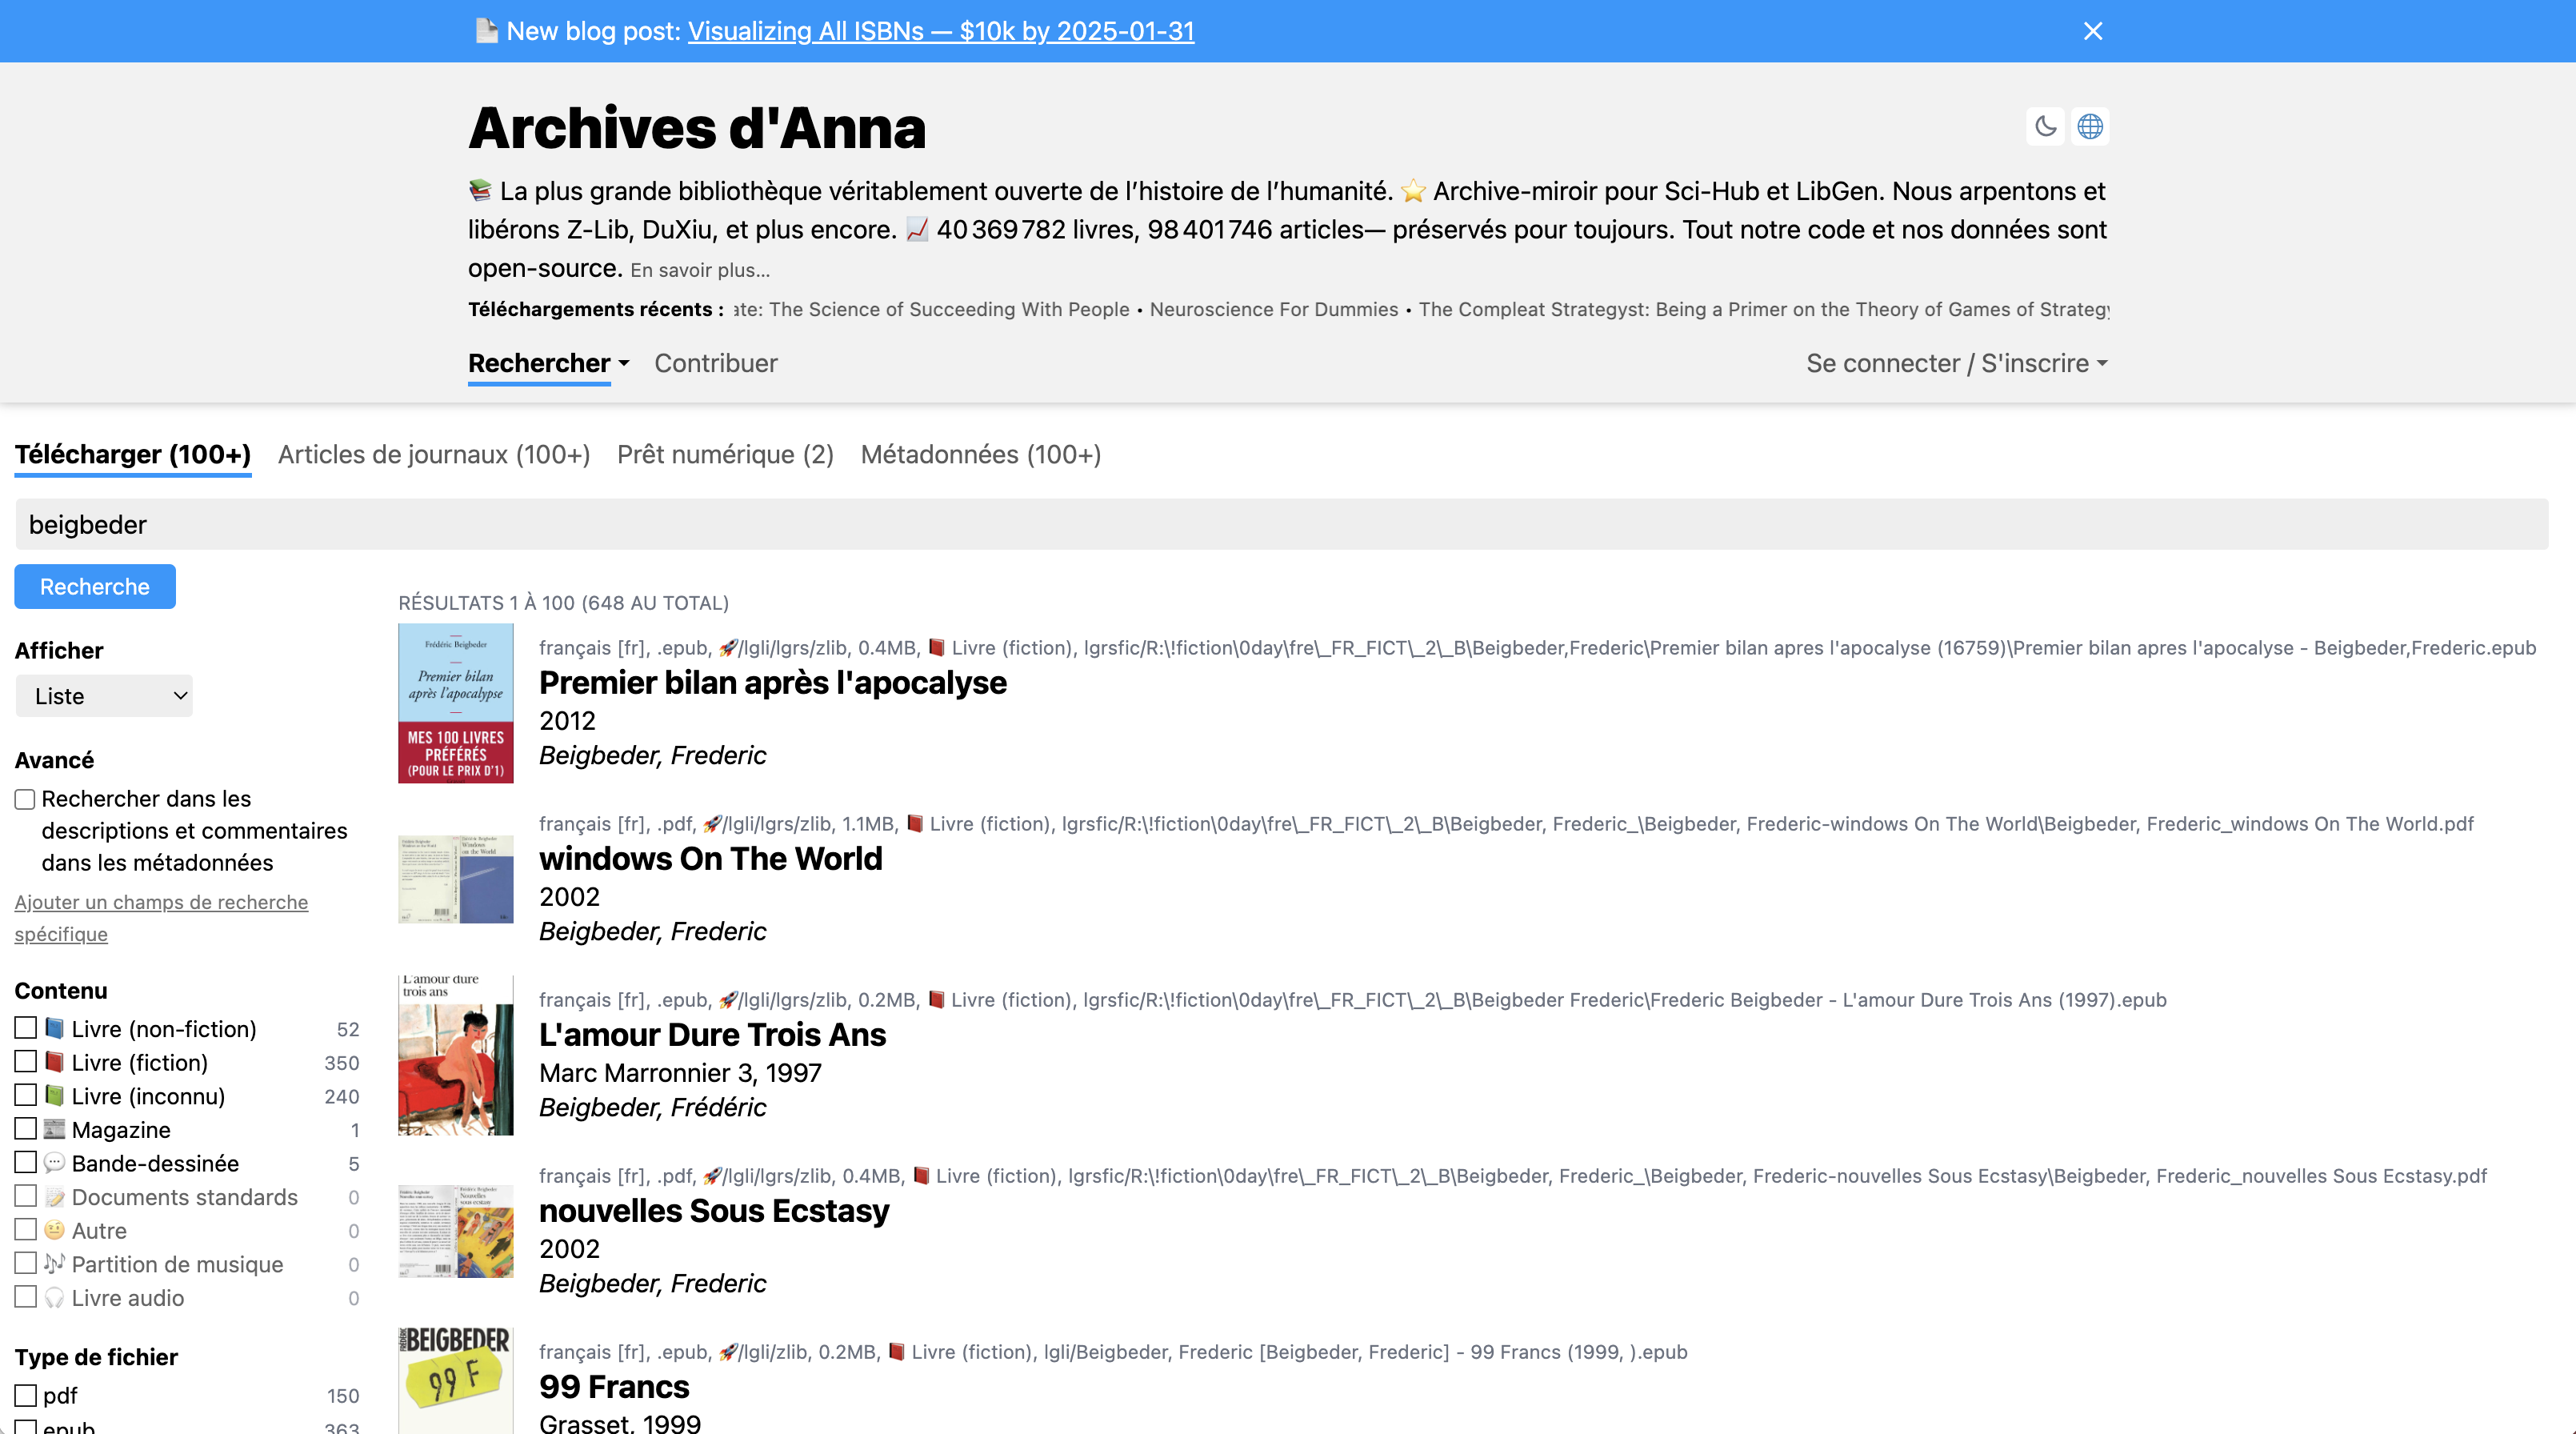Expand Se connecter / S'inscrire menu
Image resolution: width=2576 pixels, height=1434 pixels.
pos(1957,363)
